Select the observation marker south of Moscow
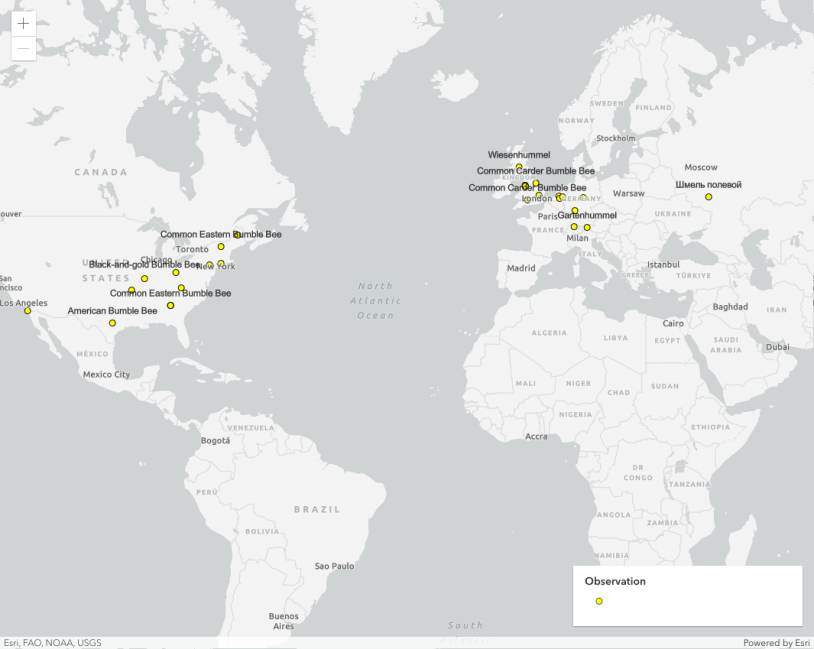This screenshot has height=649, width=814. 708,197
